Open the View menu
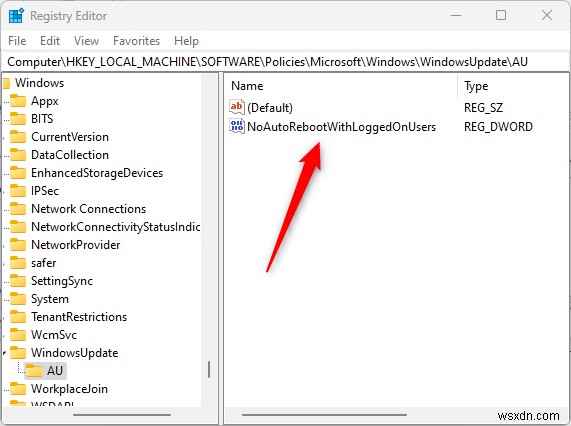This screenshot has height=426, width=571. click(86, 41)
